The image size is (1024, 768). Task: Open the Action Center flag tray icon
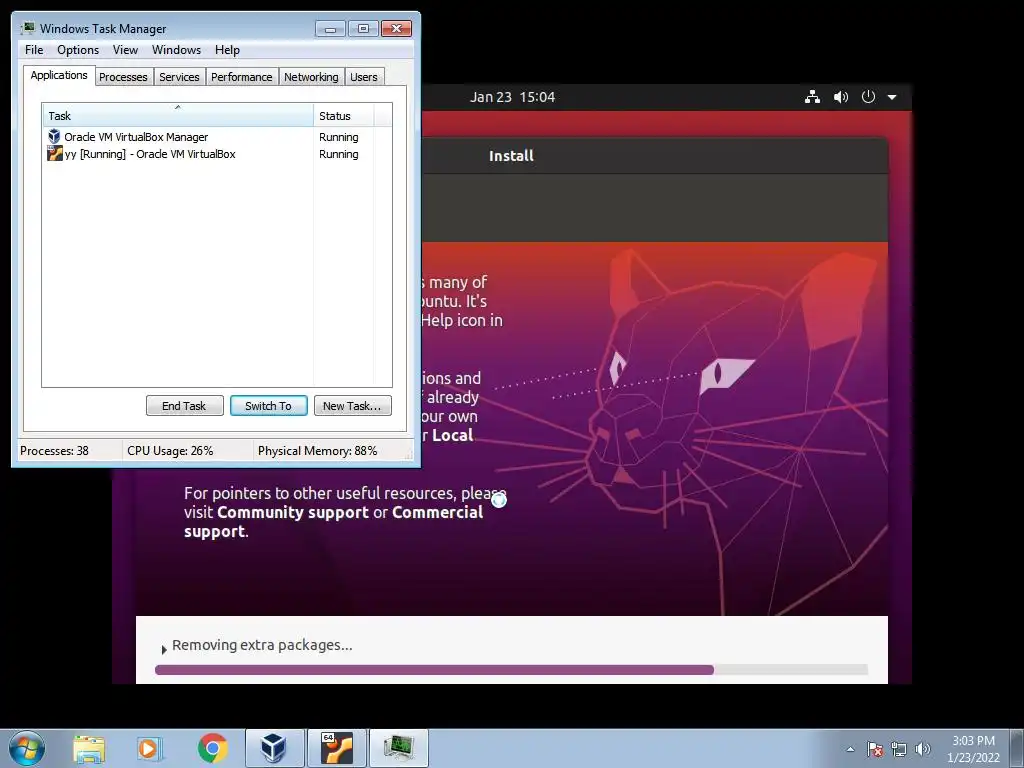click(875, 749)
